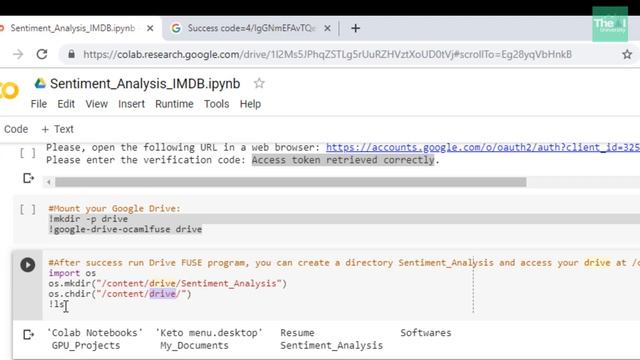Viewport: 640px width, 360px height.
Task: Open a new browser tab
Action: pyautogui.click(x=356, y=28)
